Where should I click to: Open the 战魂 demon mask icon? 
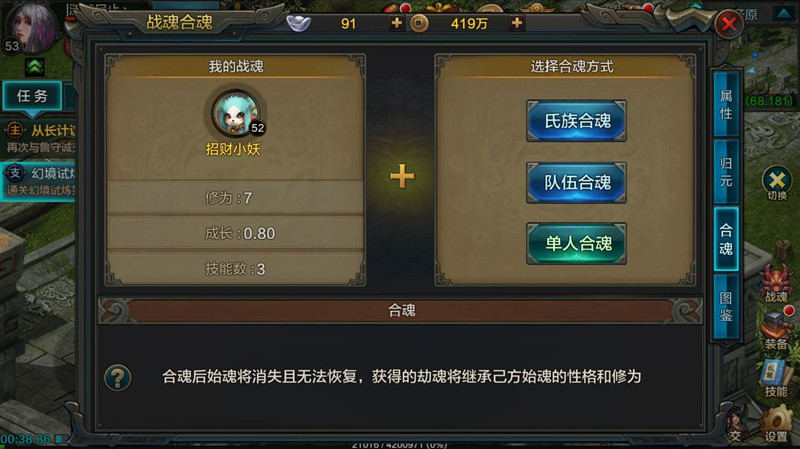(776, 283)
